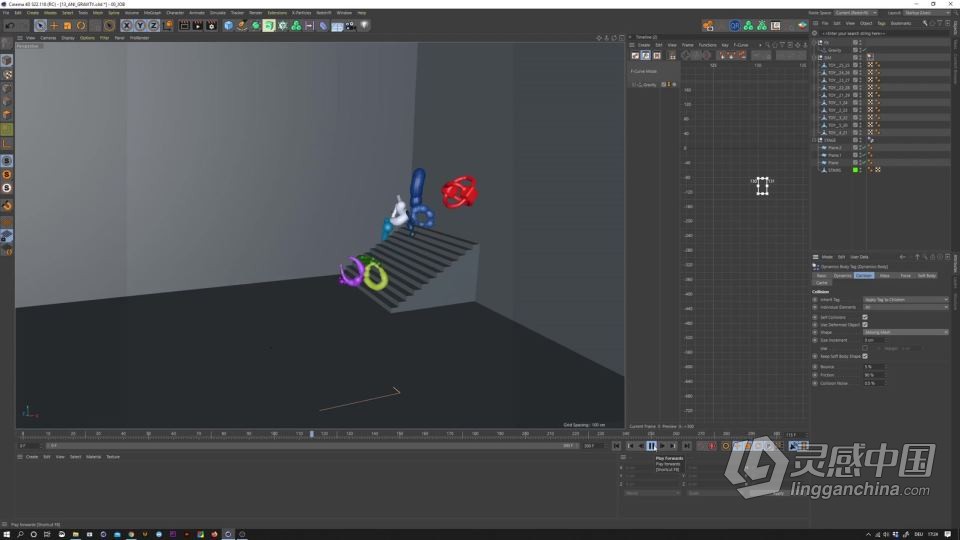This screenshot has height=540, width=960.
Task: Click the Light object icon
Action: (x=364, y=26)
